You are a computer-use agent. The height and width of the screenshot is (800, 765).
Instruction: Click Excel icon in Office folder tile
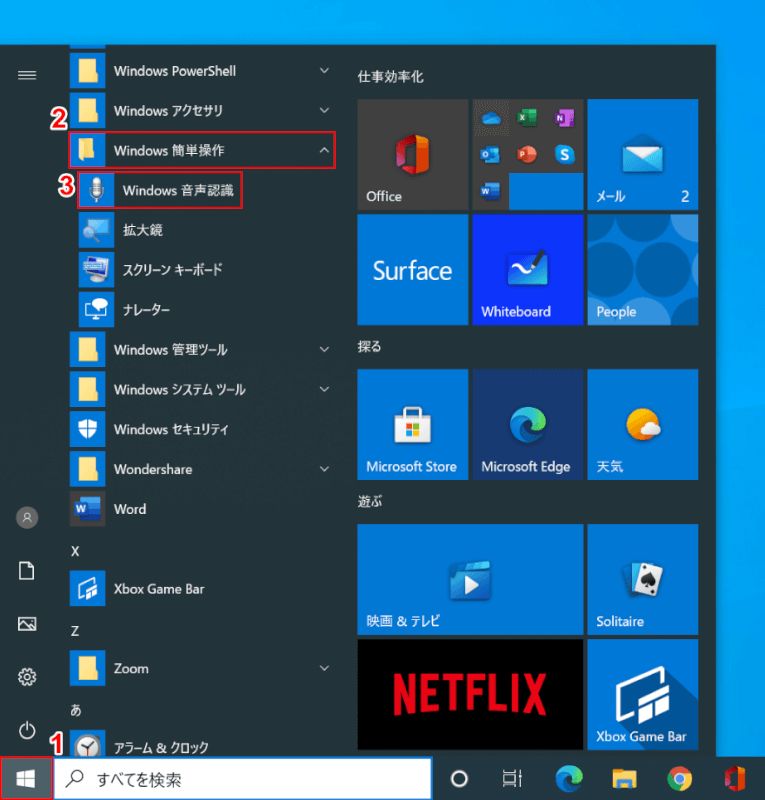click(x=527, y=117)
